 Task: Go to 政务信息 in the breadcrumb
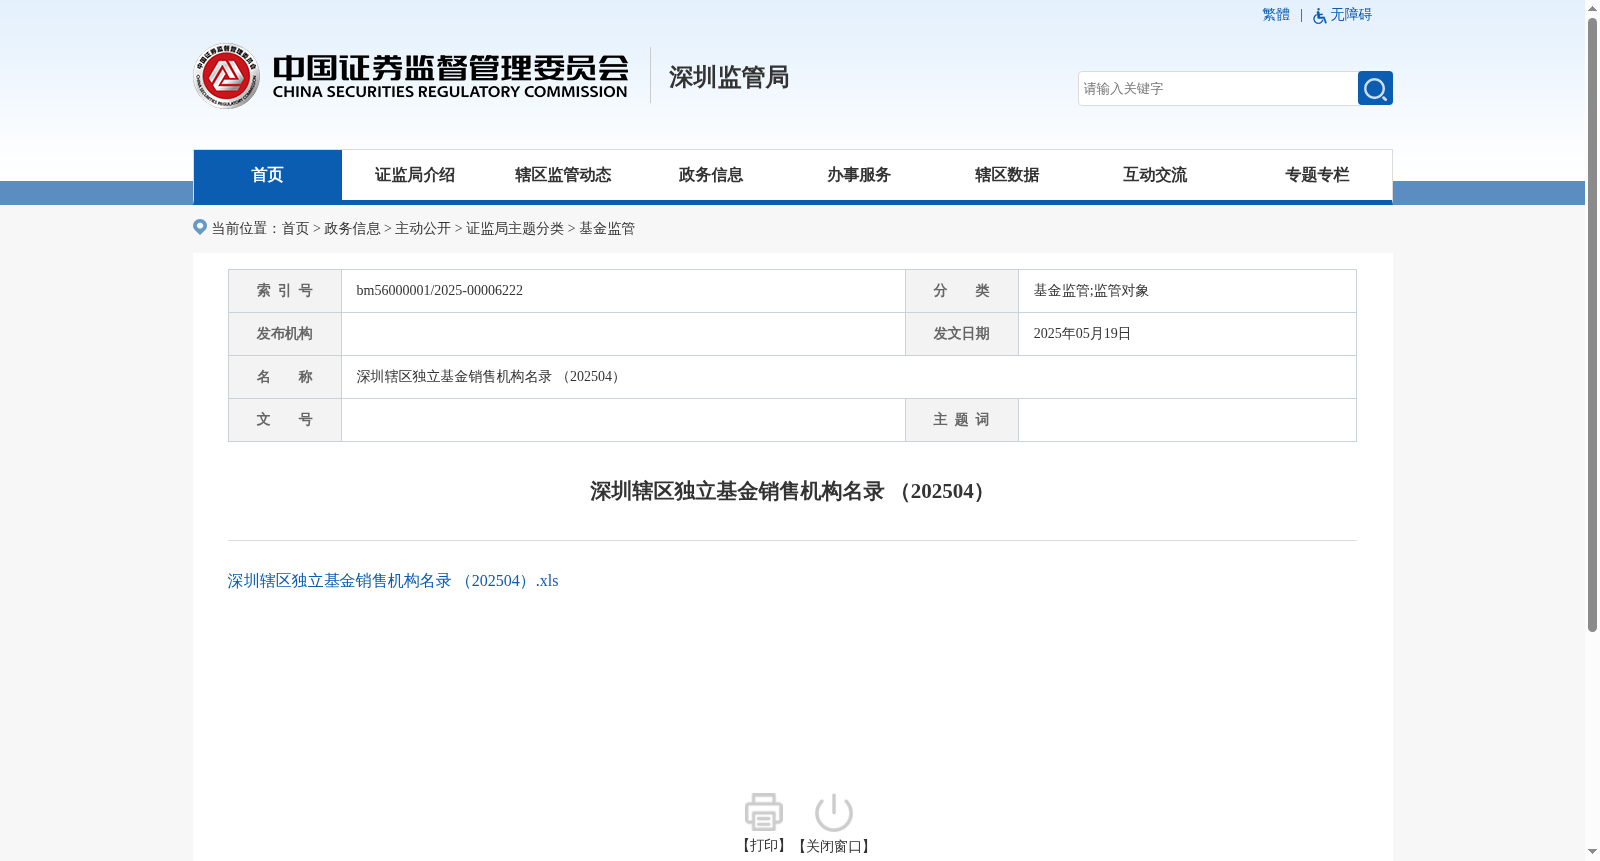click(352, 229)
